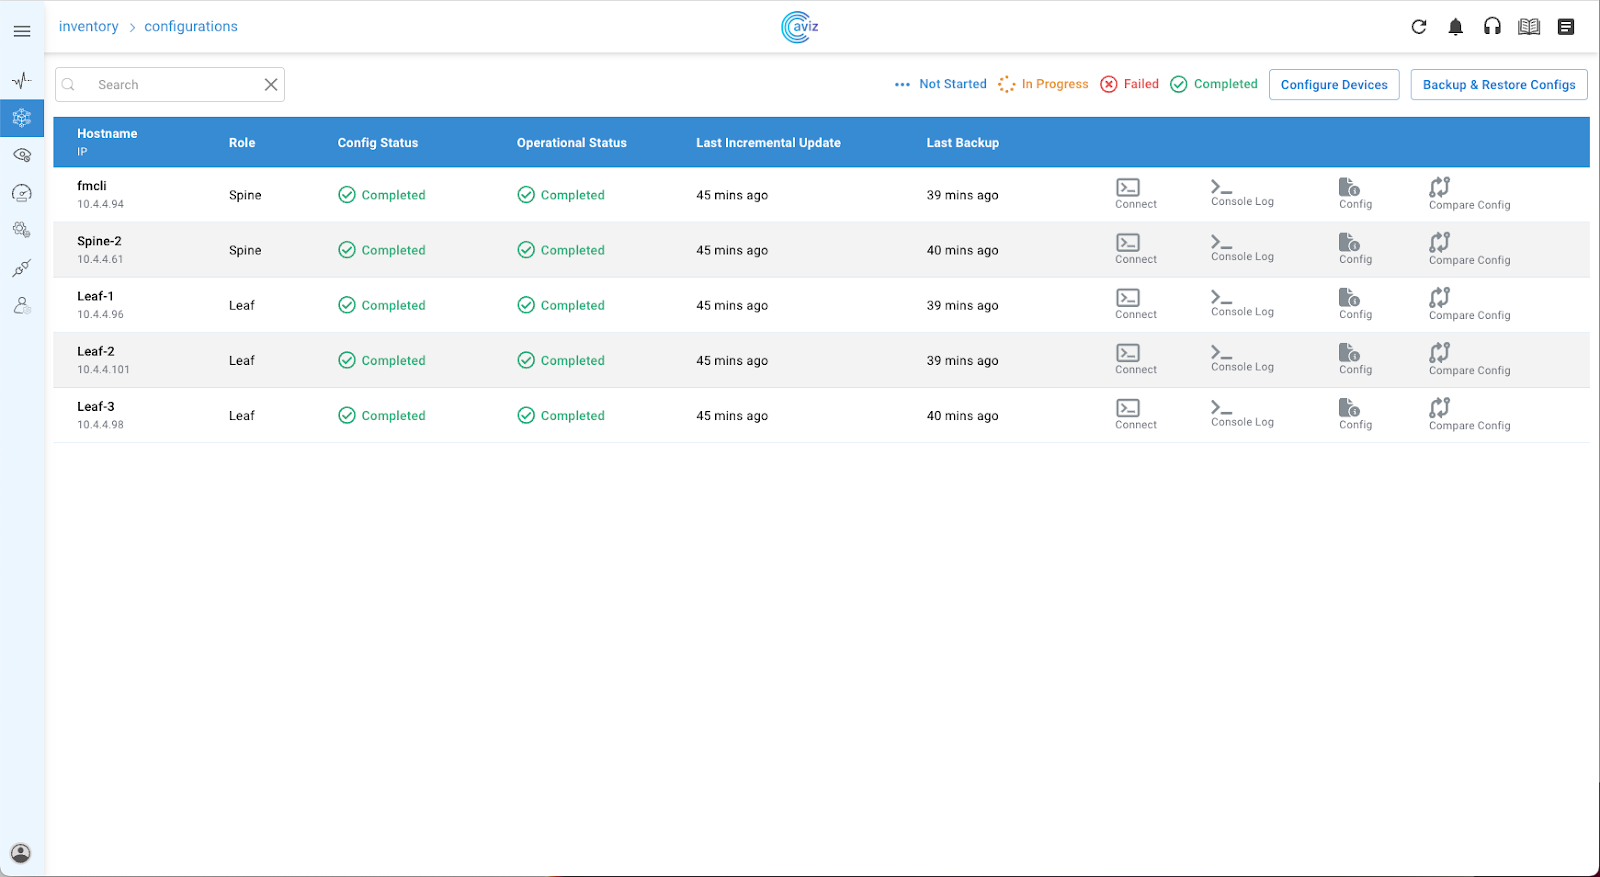Connect to the fmcli device
Screen dimensions: 1600x877
pos(1135,194)
